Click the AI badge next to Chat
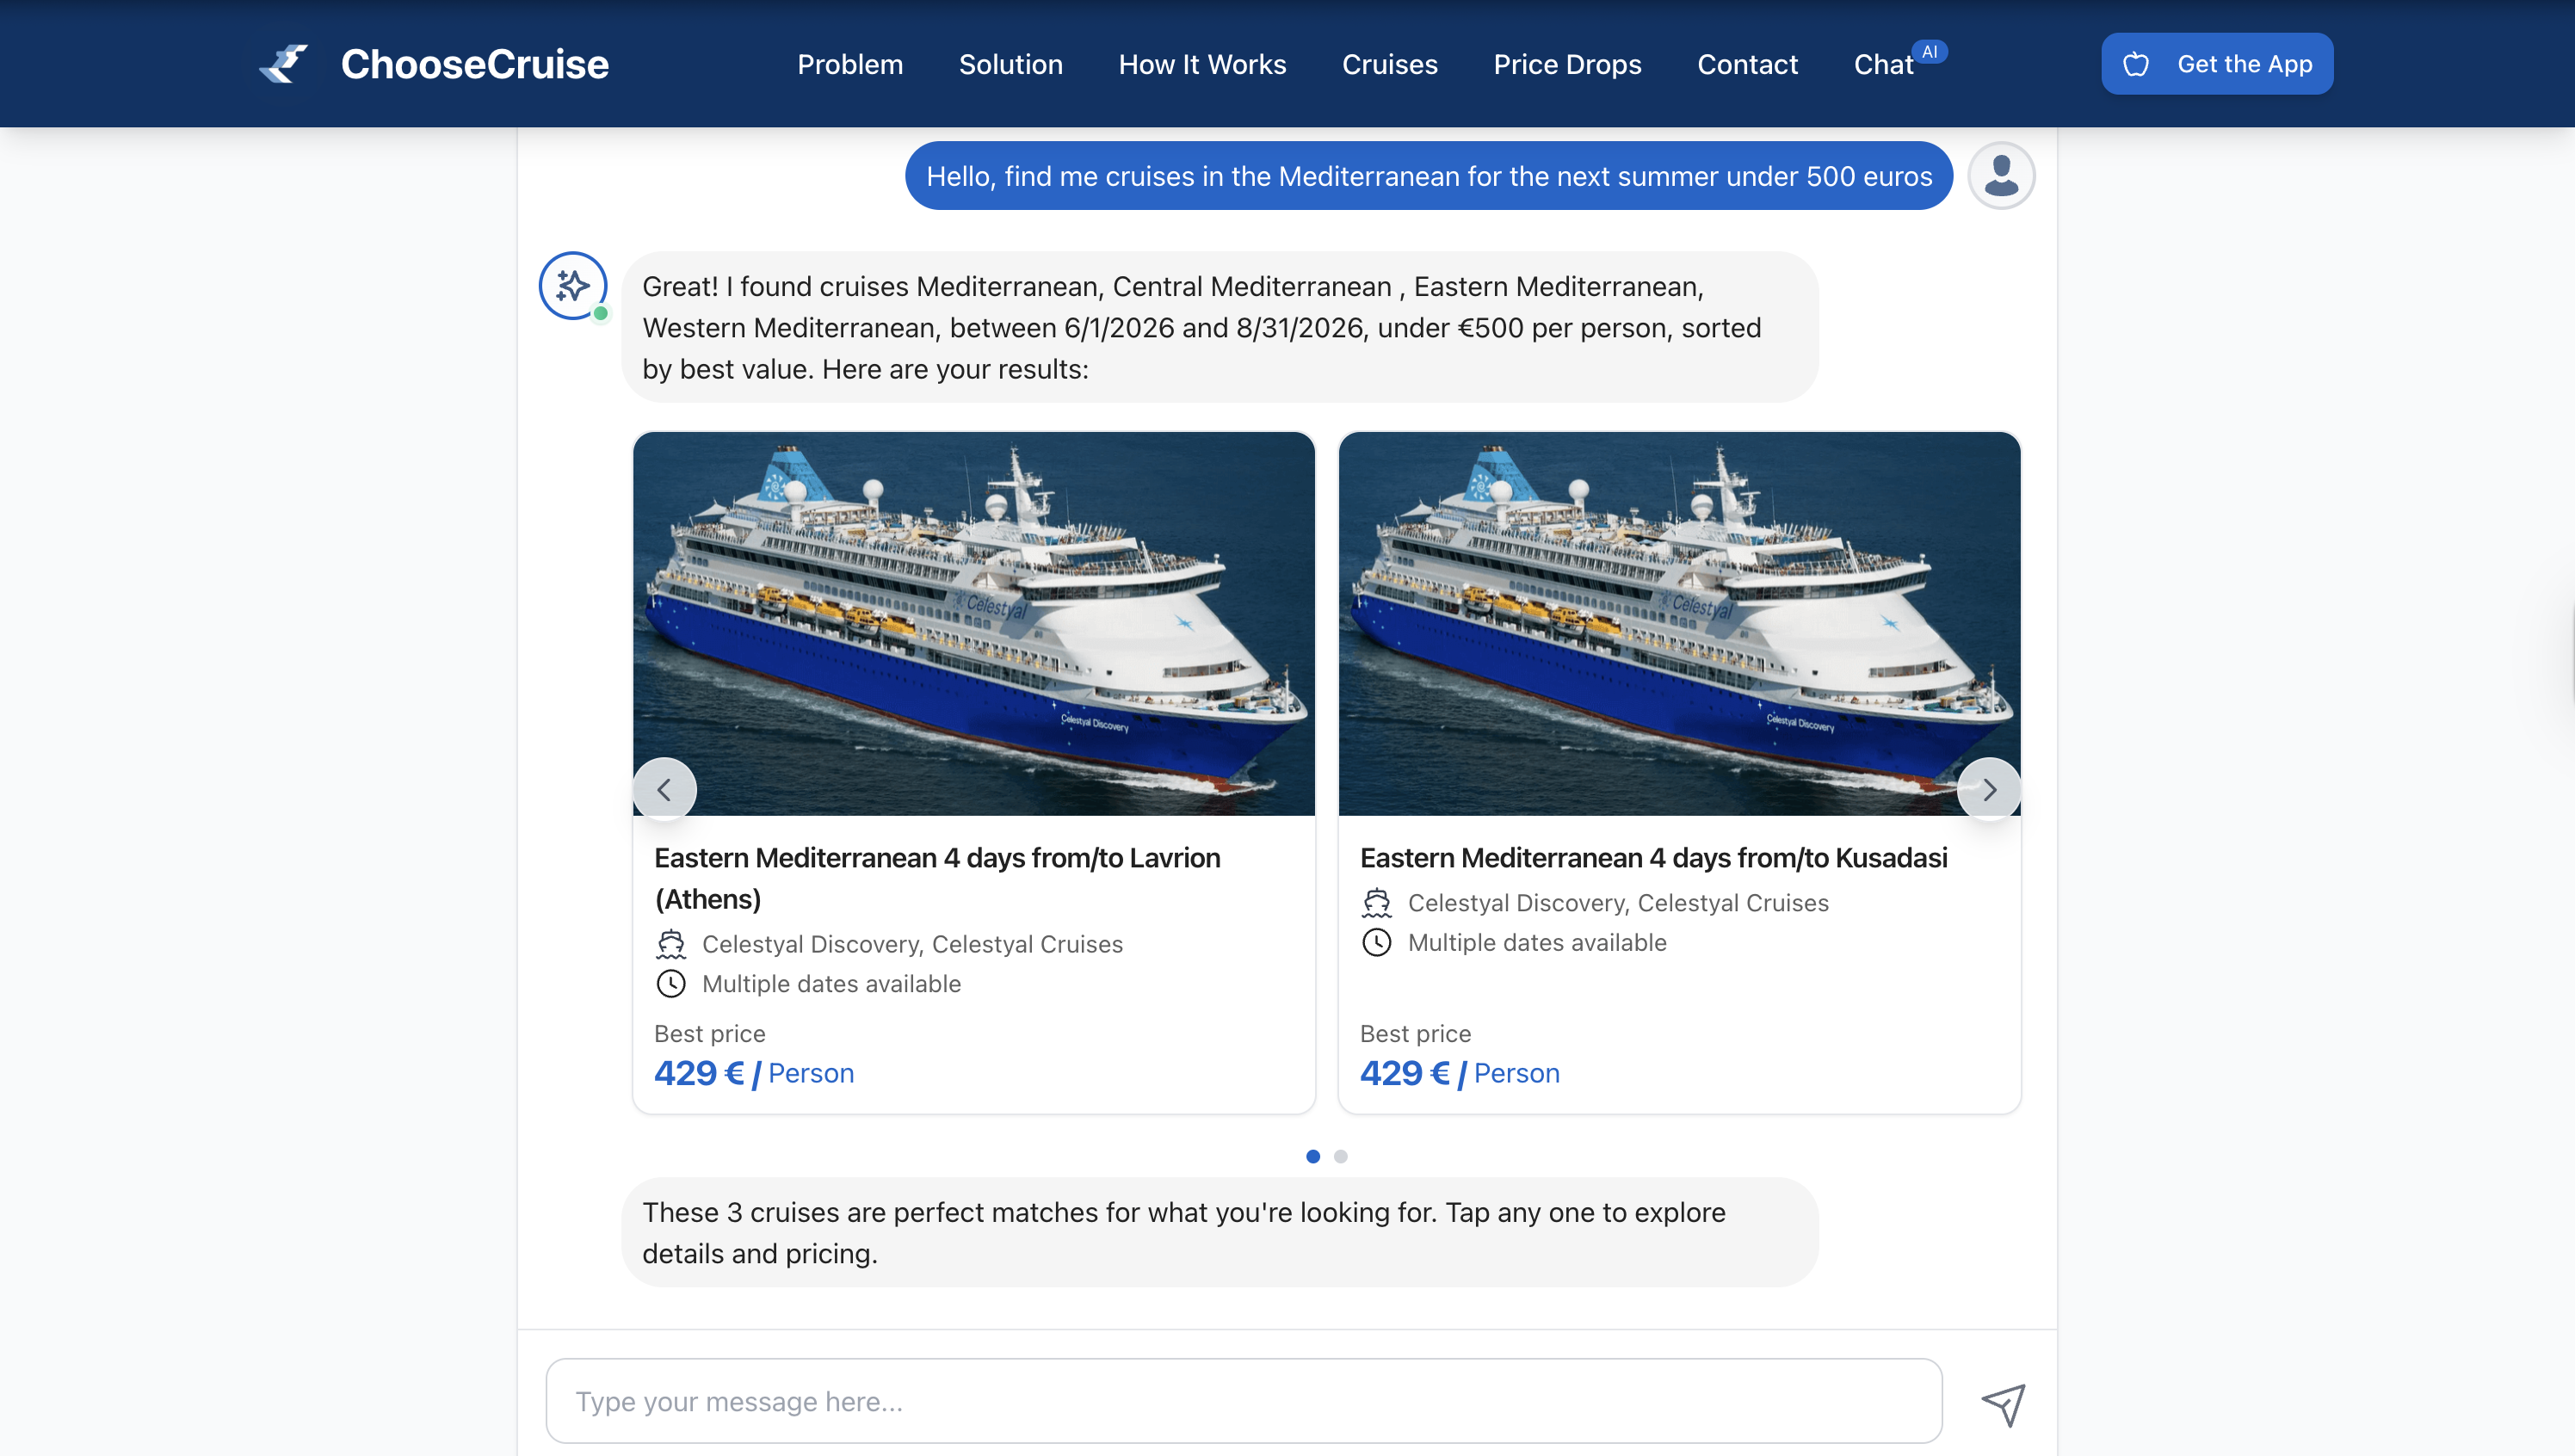The width and height of the screenshot is (2575, 1456). pyautogui.click(x=1929, y=52)
